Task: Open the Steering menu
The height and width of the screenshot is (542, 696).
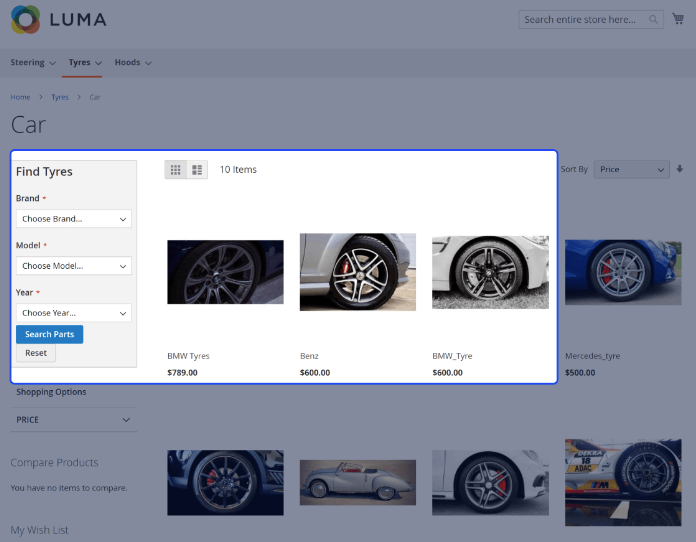Action: pos(33,63)
